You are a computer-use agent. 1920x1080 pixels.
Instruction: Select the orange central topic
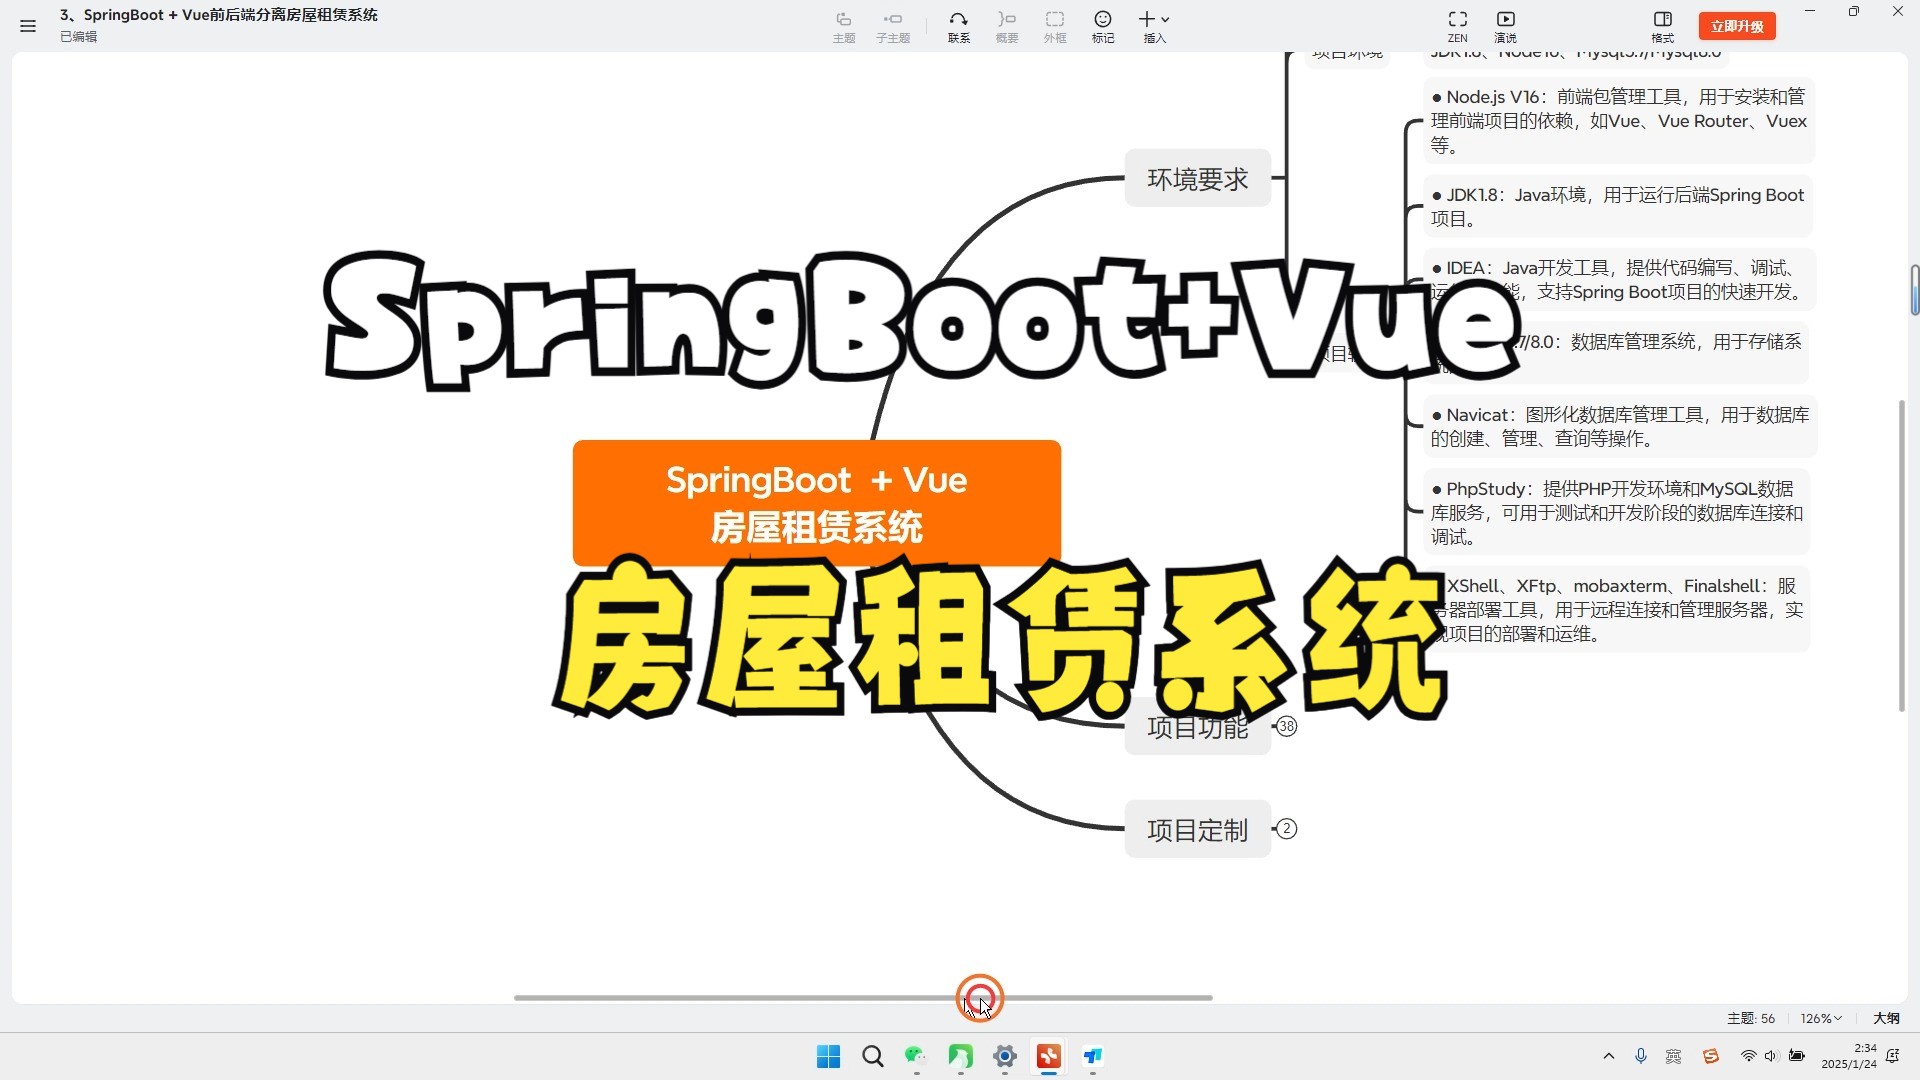click(817, 503)
